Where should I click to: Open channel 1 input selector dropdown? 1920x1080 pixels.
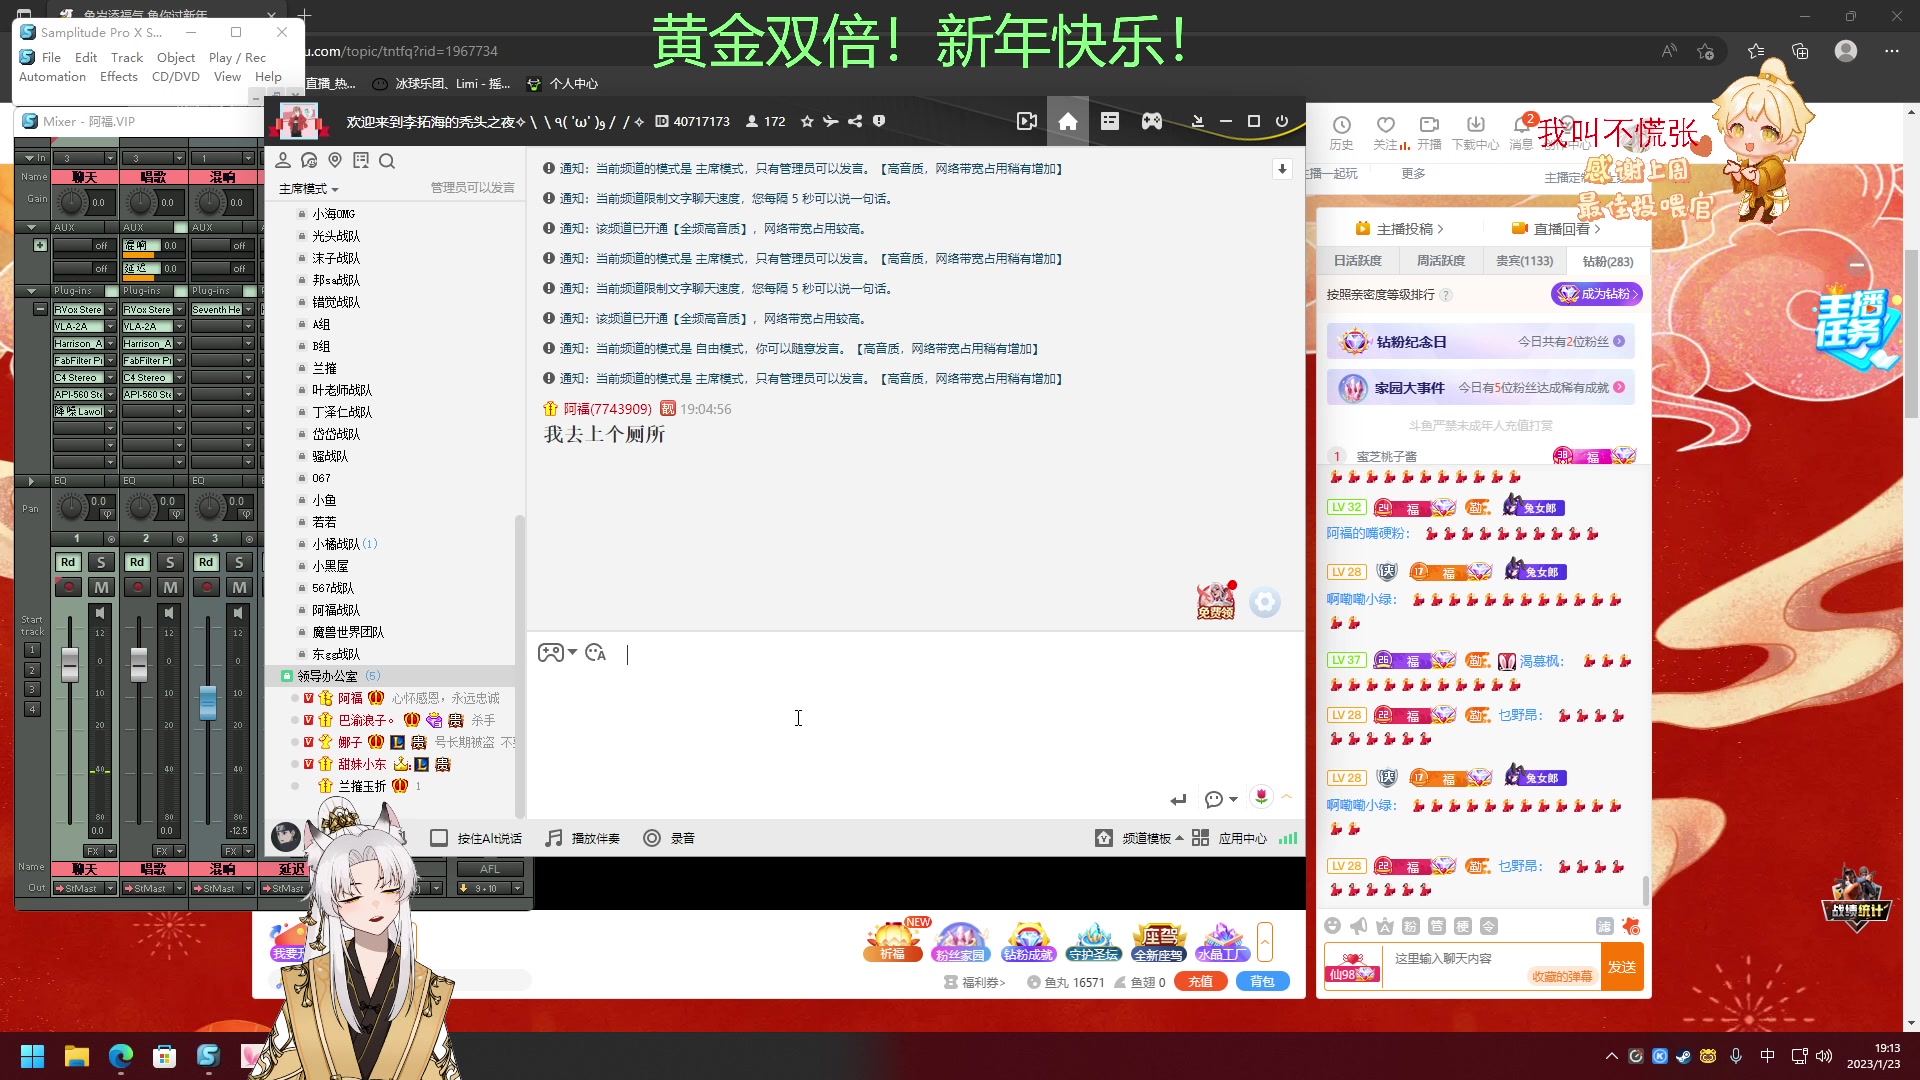[x=110, y=158]
